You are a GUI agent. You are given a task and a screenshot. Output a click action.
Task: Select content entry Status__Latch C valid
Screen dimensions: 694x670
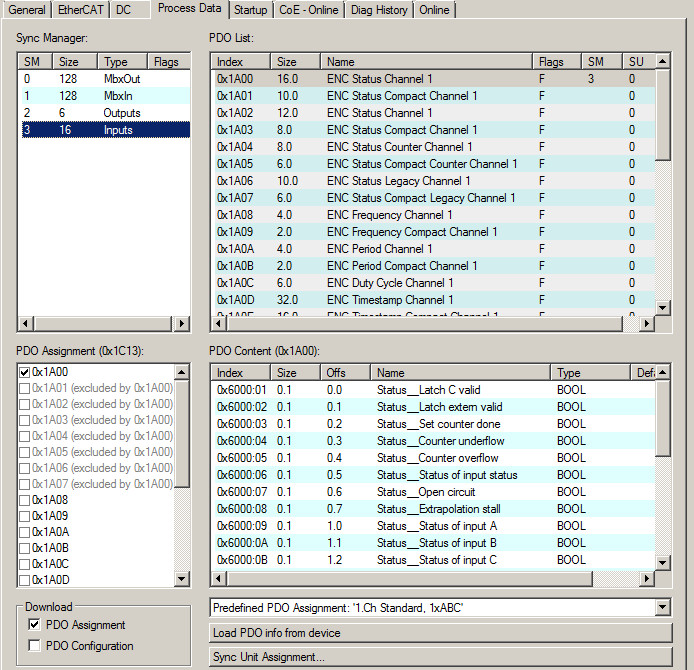pyautogui.click(x=435, y=390)
